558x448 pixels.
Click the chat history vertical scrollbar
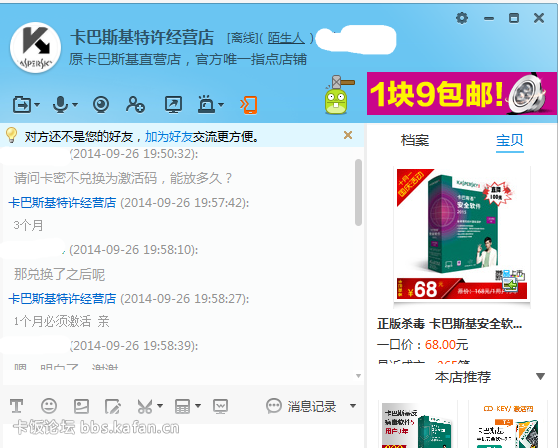coord(358,193)
